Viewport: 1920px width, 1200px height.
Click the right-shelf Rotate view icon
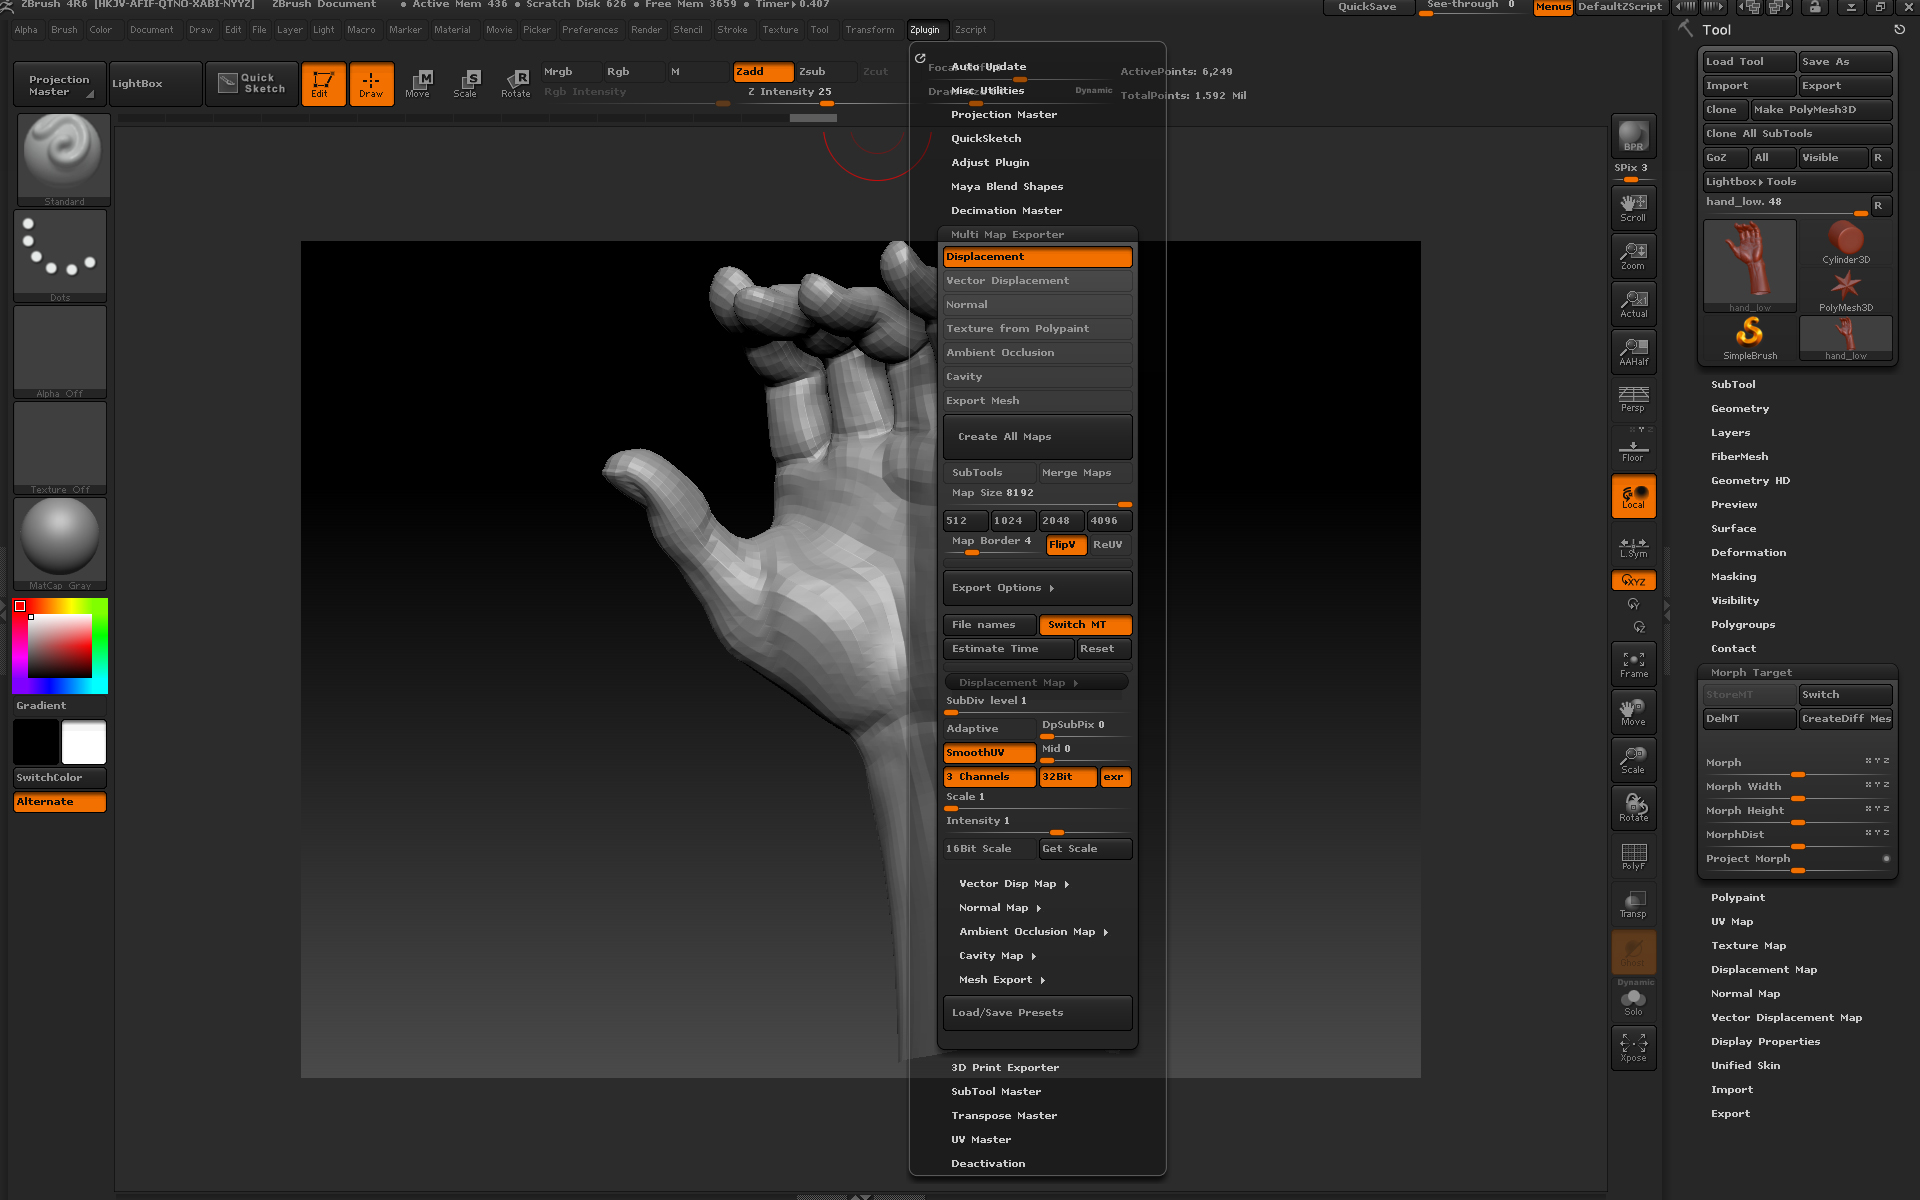(1633, 808)
